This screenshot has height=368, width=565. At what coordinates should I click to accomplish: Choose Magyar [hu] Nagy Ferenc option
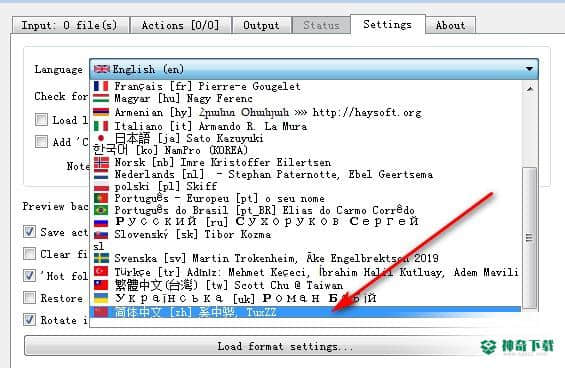point(306,98)
